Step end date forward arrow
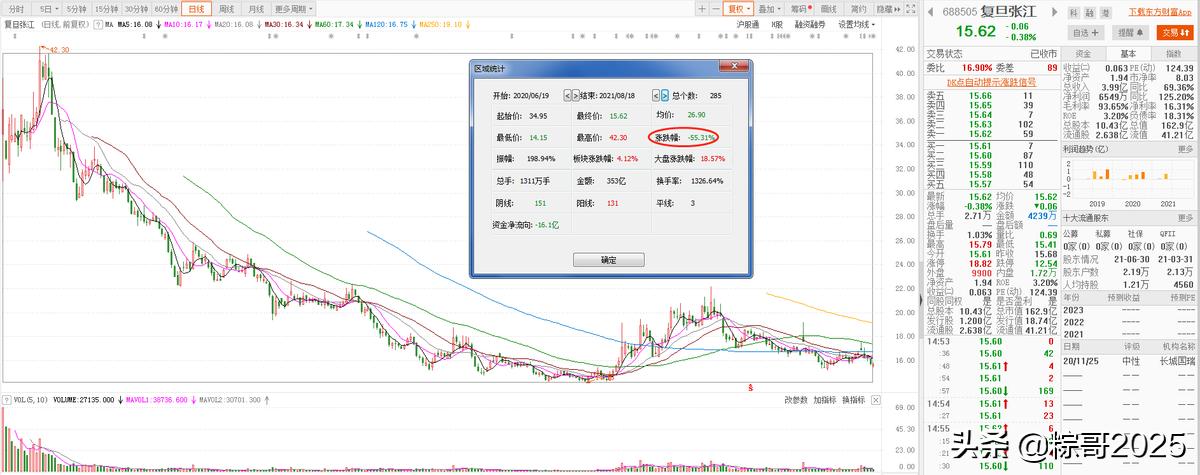This screenshot has width=1200, height=475. tap(665, 96)
